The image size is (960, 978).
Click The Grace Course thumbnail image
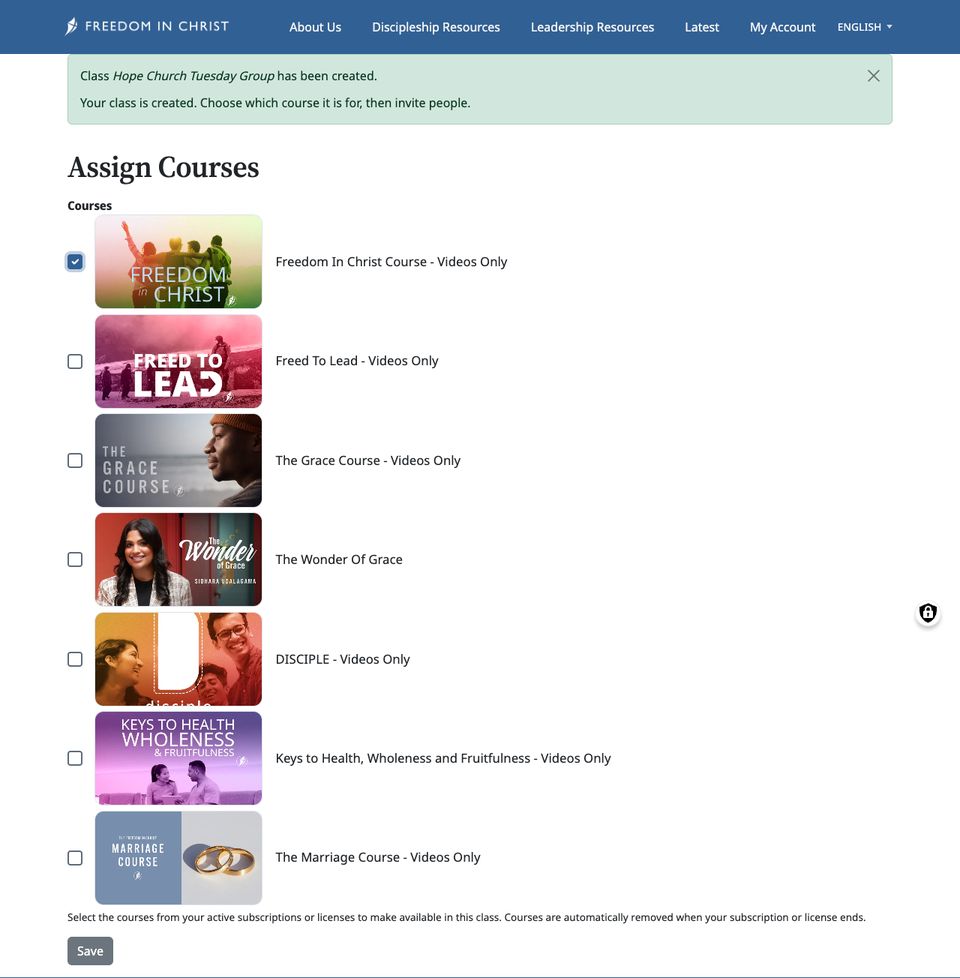178,460
